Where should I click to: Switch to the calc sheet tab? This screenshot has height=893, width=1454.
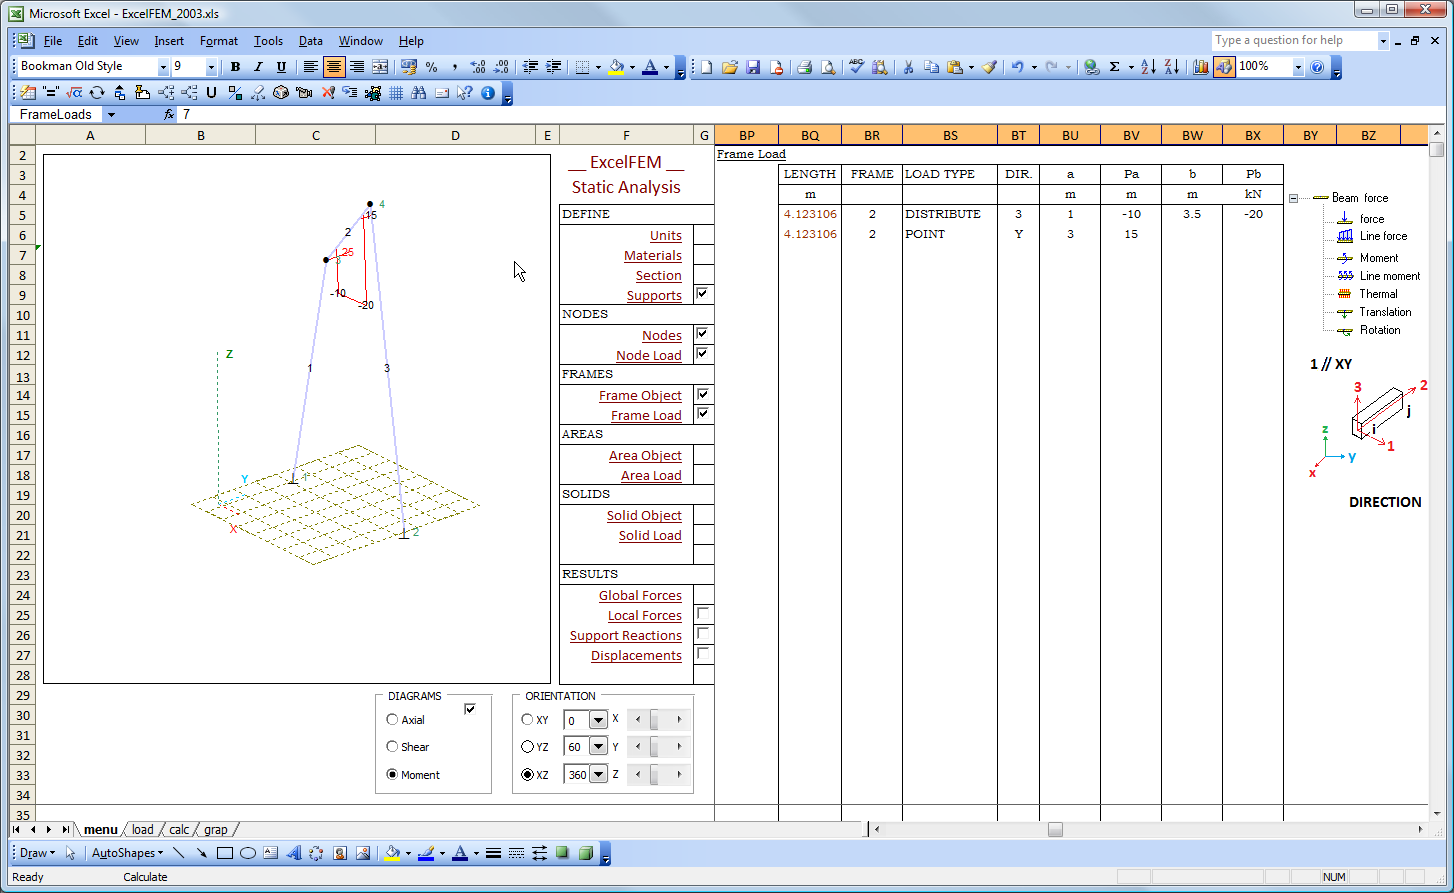[179, 830]
